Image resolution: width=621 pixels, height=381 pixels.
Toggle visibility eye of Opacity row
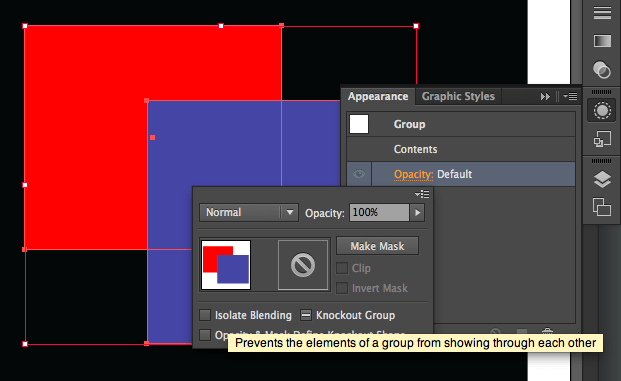coord(359,174)
